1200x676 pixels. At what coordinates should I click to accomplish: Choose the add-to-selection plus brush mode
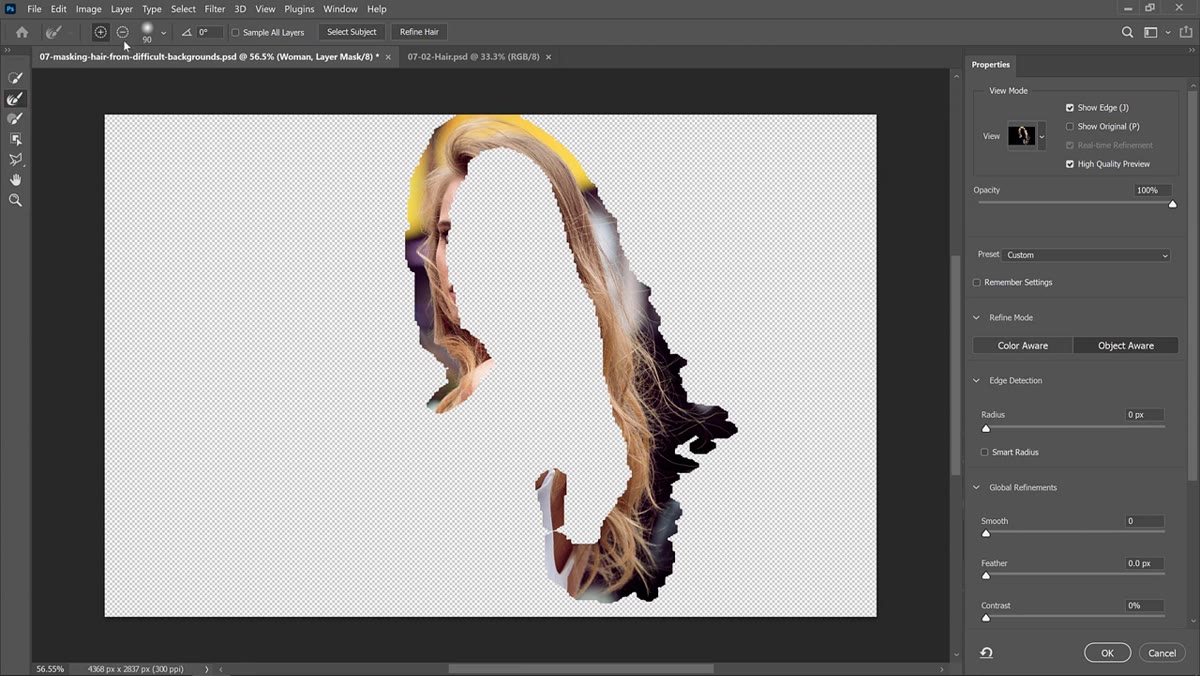[x=100, y=32]
